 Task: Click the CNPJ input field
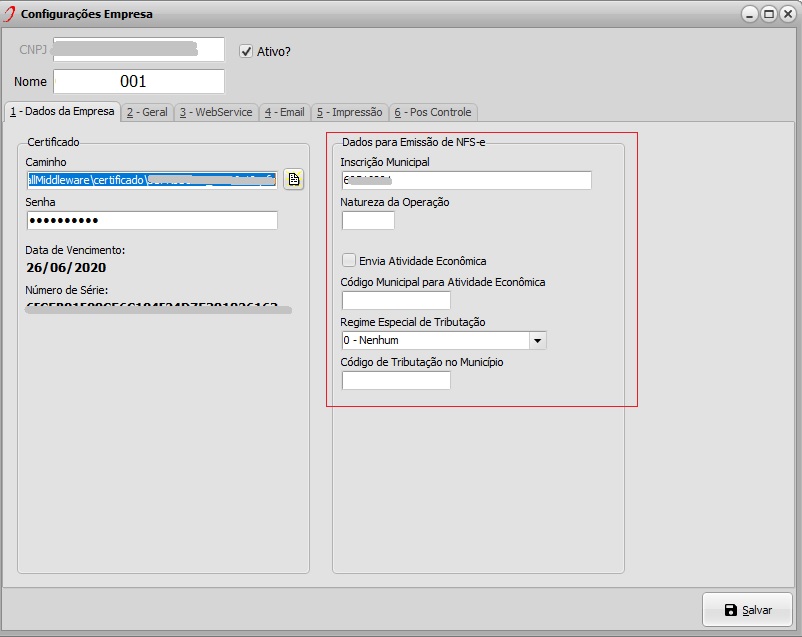tap(139, 49)
